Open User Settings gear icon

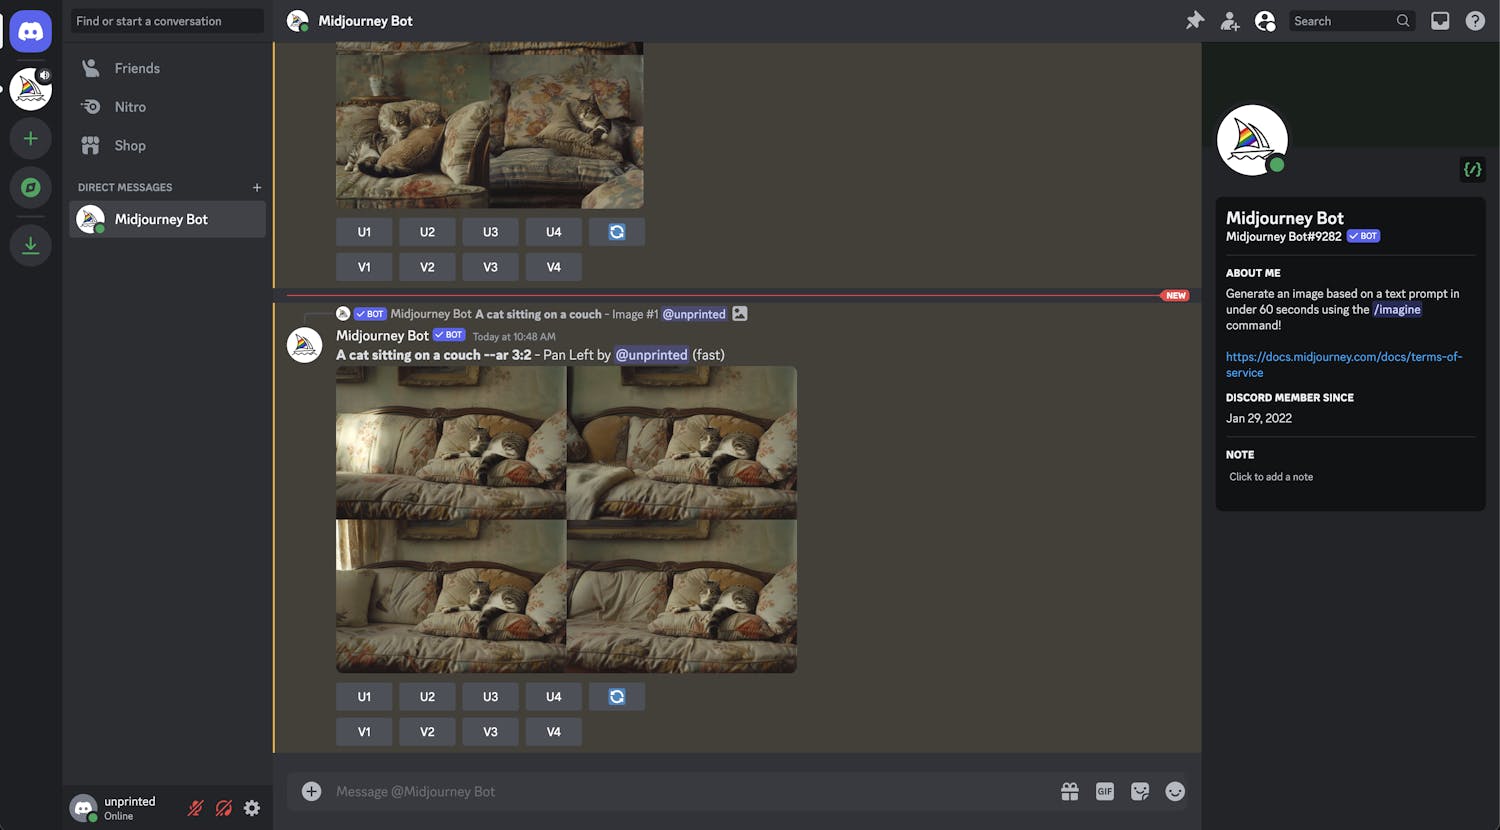click(252, 808)
